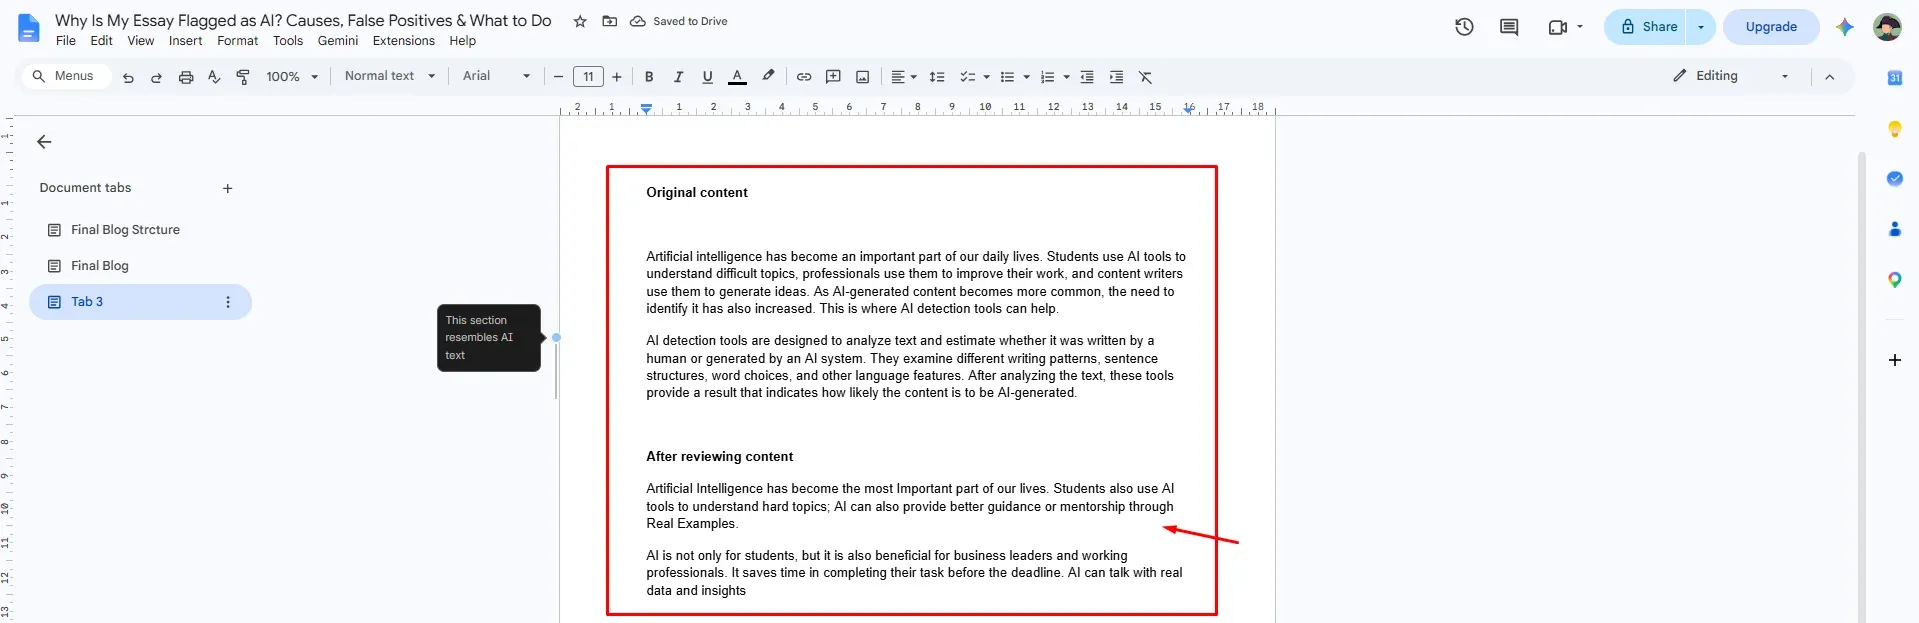Open Google Calendar side panel
Screen dimensions: 1919x623
click(x=1894, y=78)
